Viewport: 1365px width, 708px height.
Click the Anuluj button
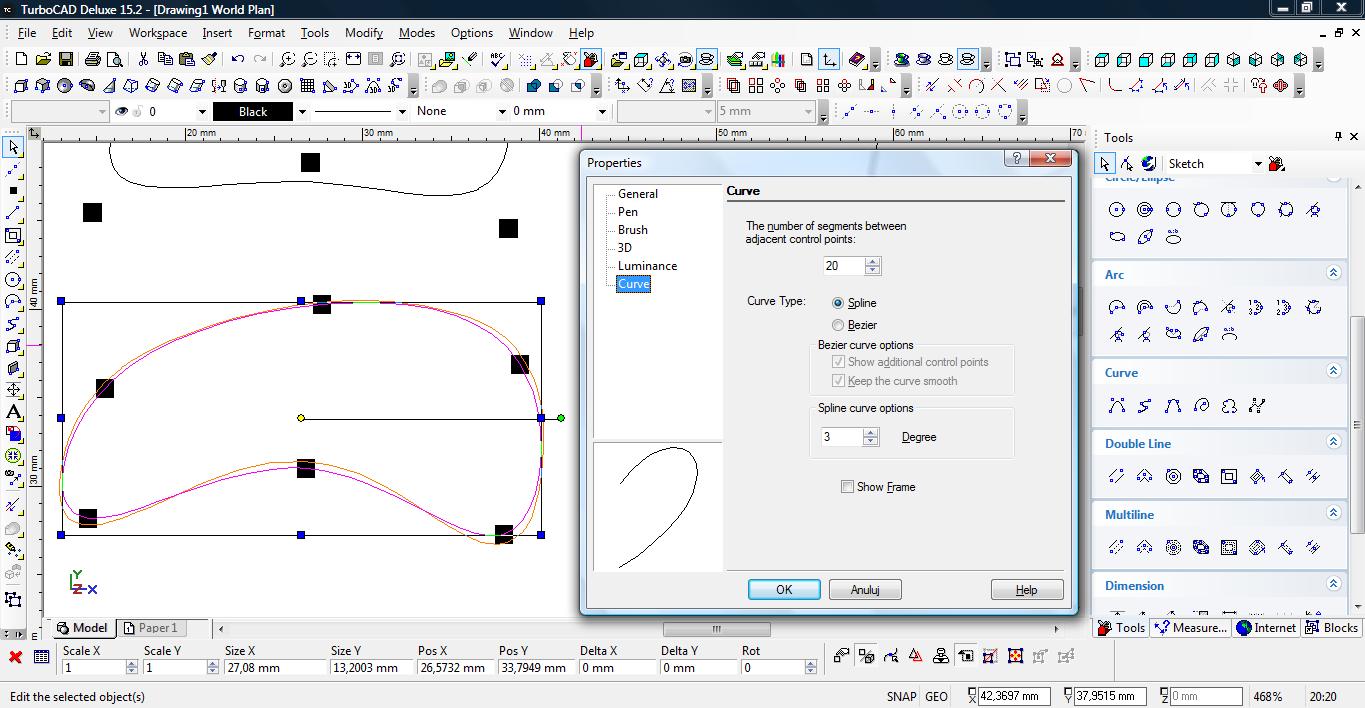tap(865, 590)
